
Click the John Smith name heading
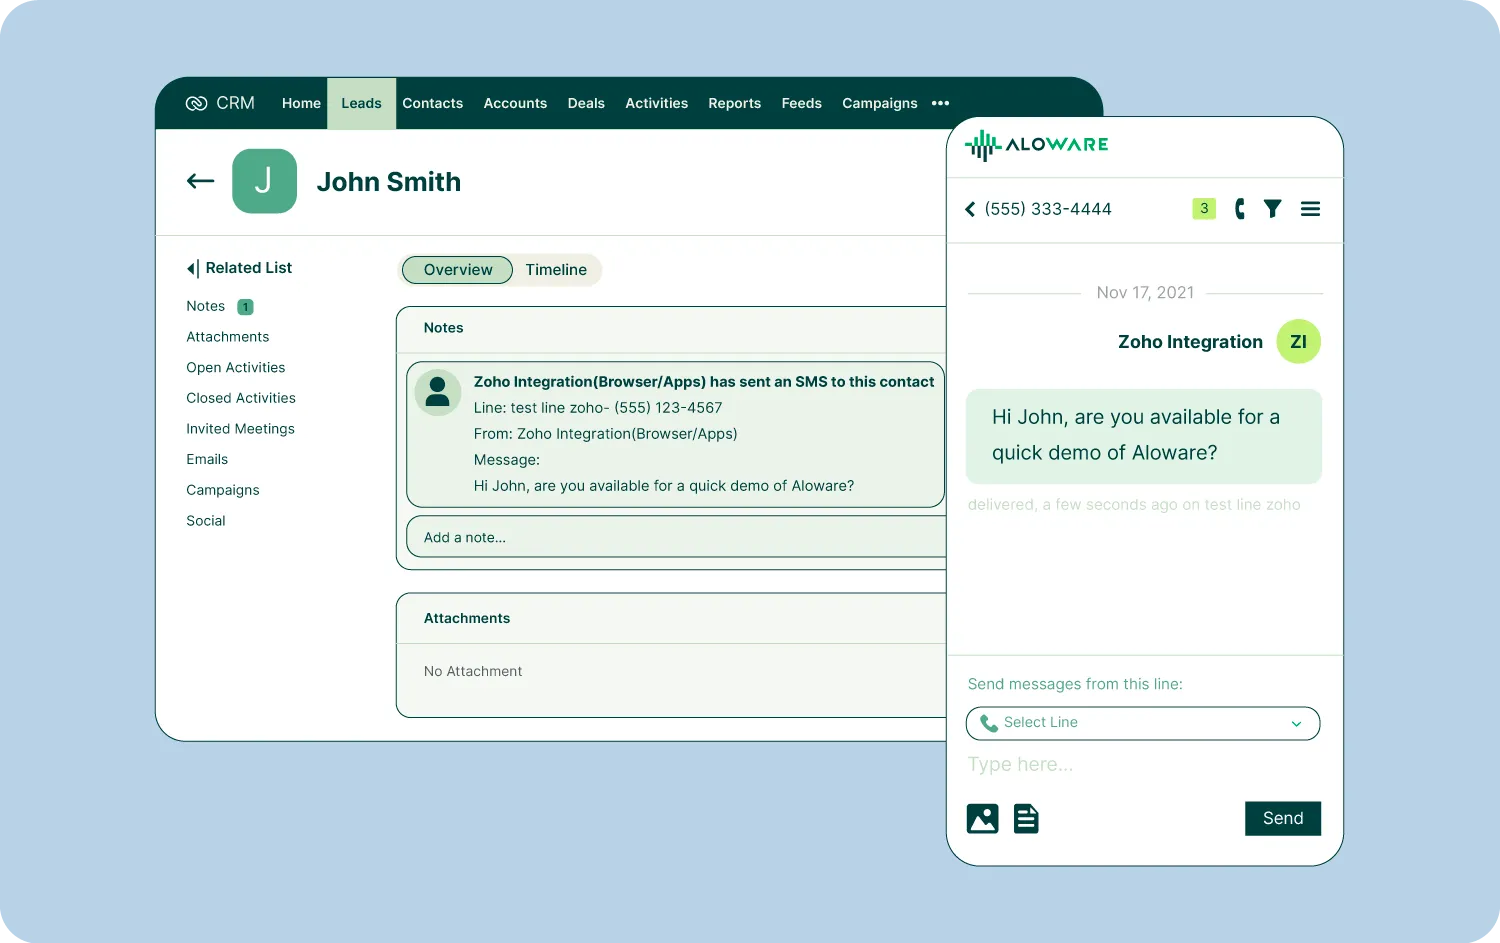[389, 182]
